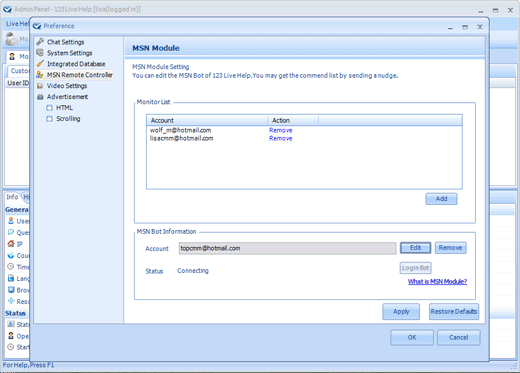Open the HTML advertisement option

coord(64,108)
